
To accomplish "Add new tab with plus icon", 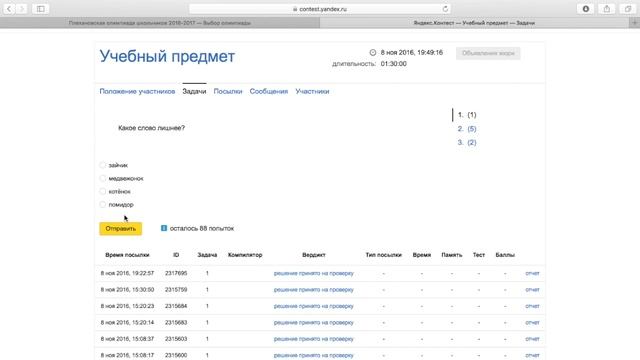I will (635, 23).
